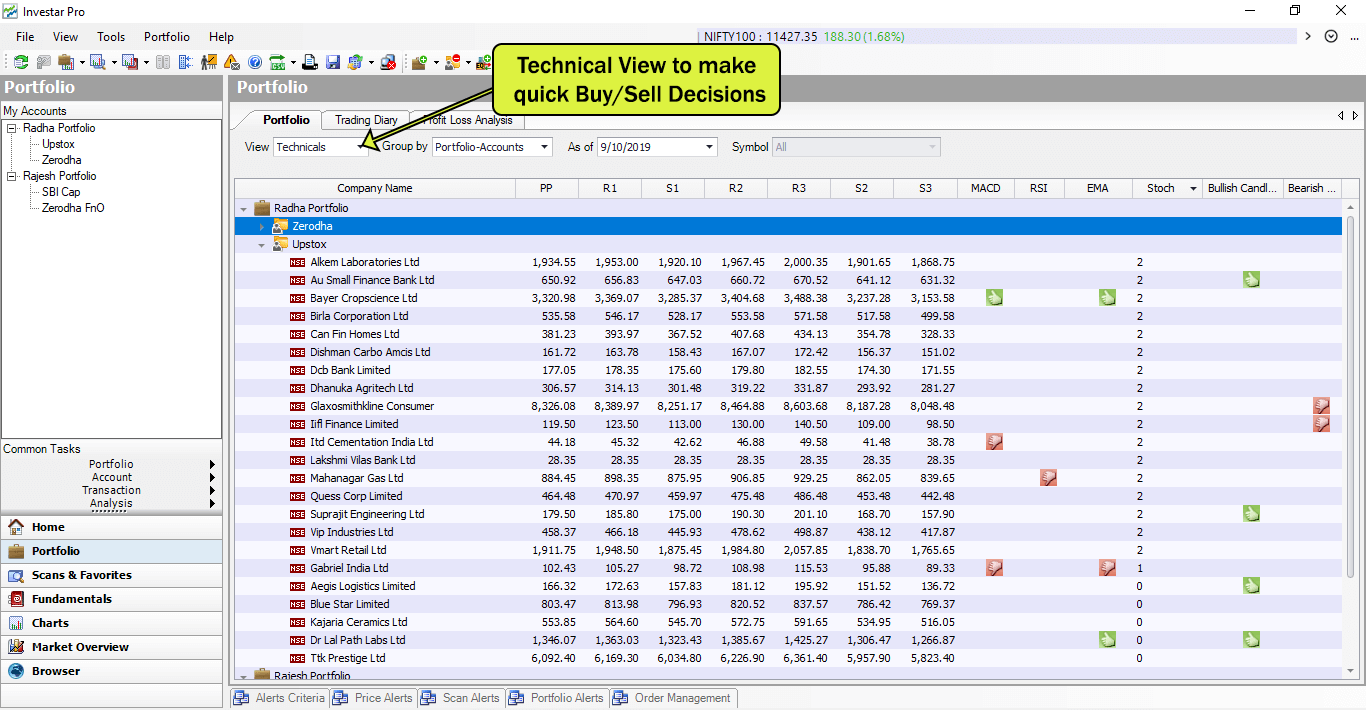Screen dimensions: 1366x710
Task: Click the Save toolbar icon
Action: 333,61
